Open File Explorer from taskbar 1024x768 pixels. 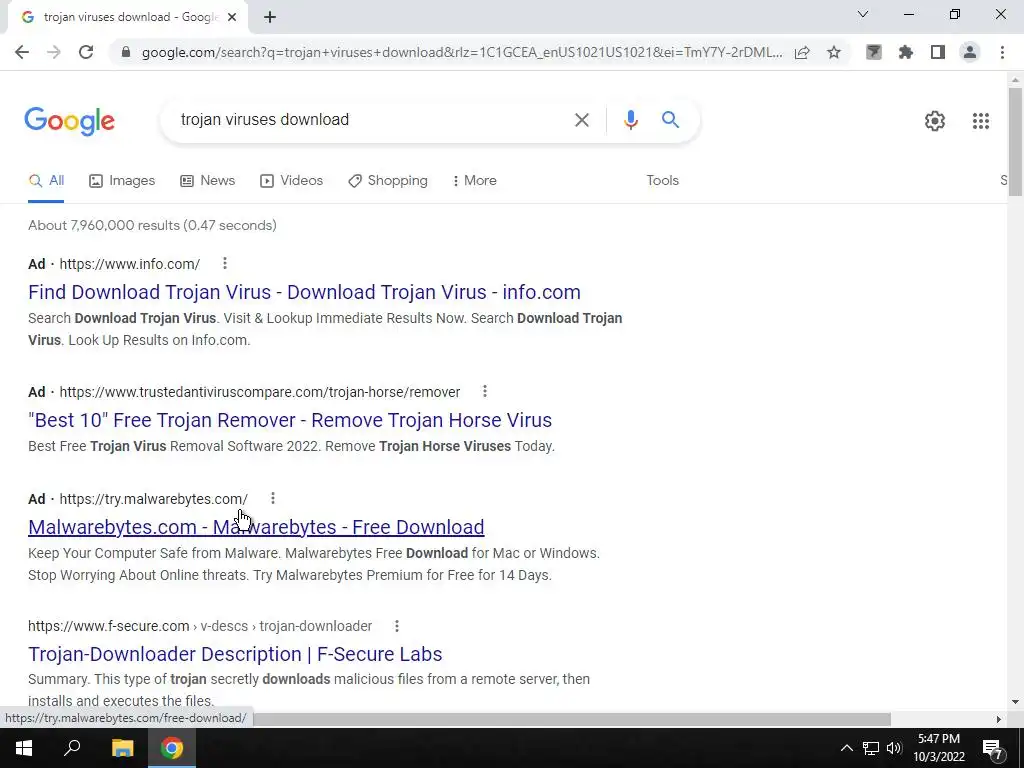[122, 748]
